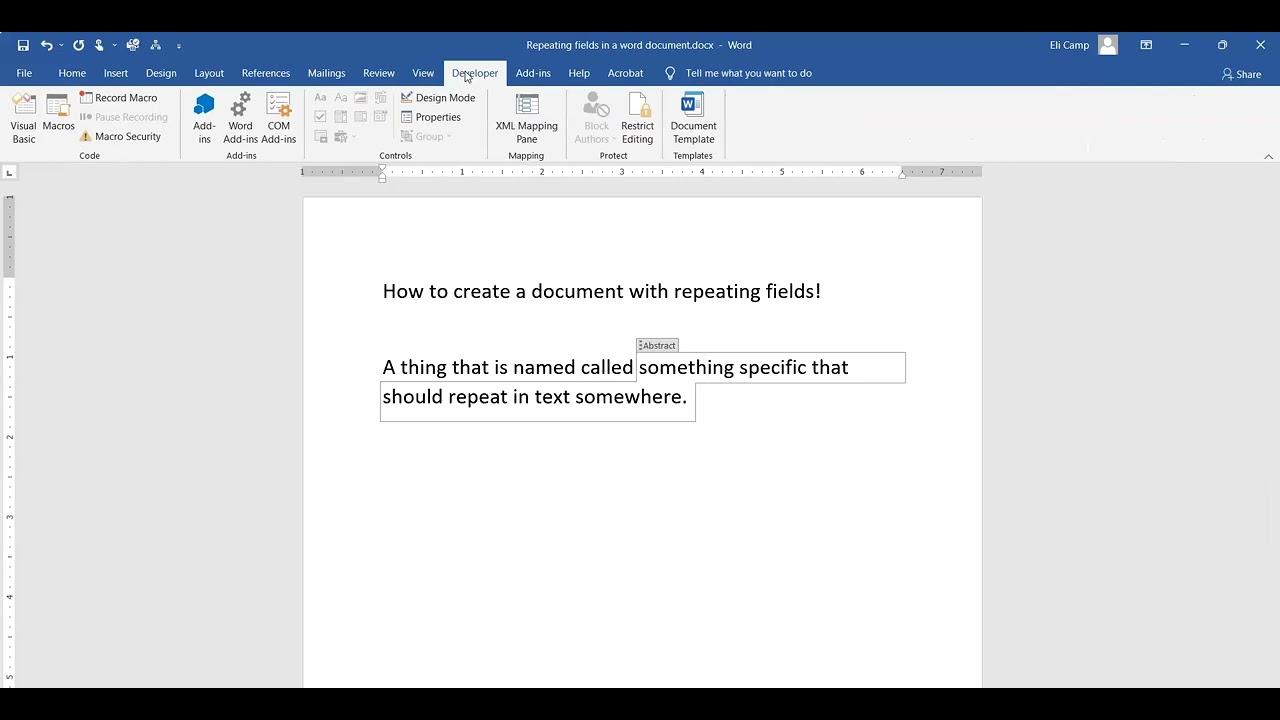Click the tab stop selector beside the ruler
The image size is (1280, 720).
coord(9,173)
